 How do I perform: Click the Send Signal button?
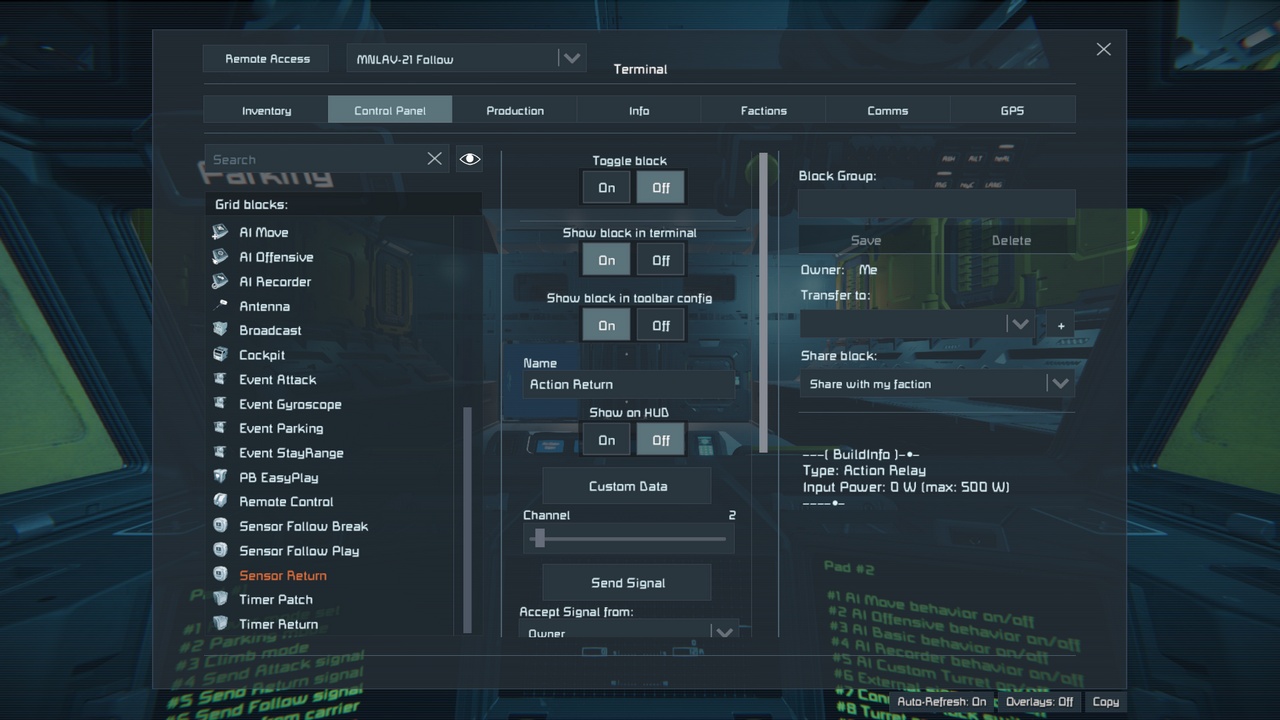pos(628,583)
